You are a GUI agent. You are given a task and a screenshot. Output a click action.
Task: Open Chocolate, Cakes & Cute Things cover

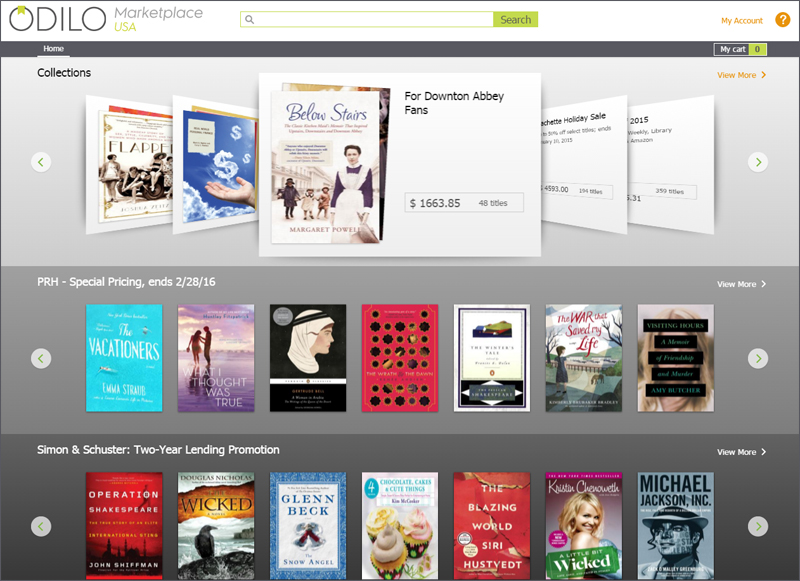click(x=399, y=525)
